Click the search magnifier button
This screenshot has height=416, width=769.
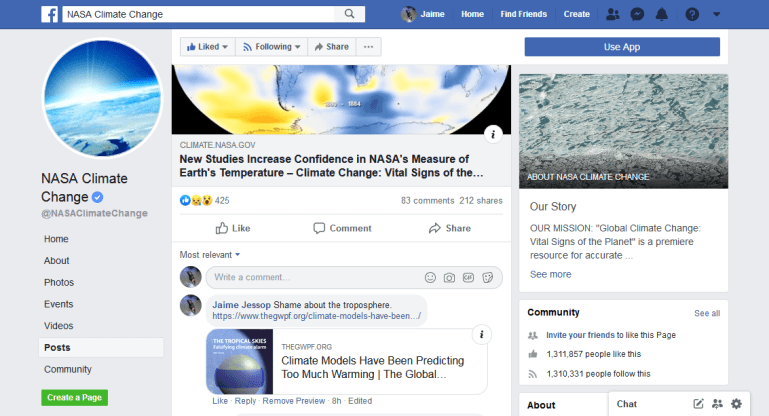click(349, 14)
